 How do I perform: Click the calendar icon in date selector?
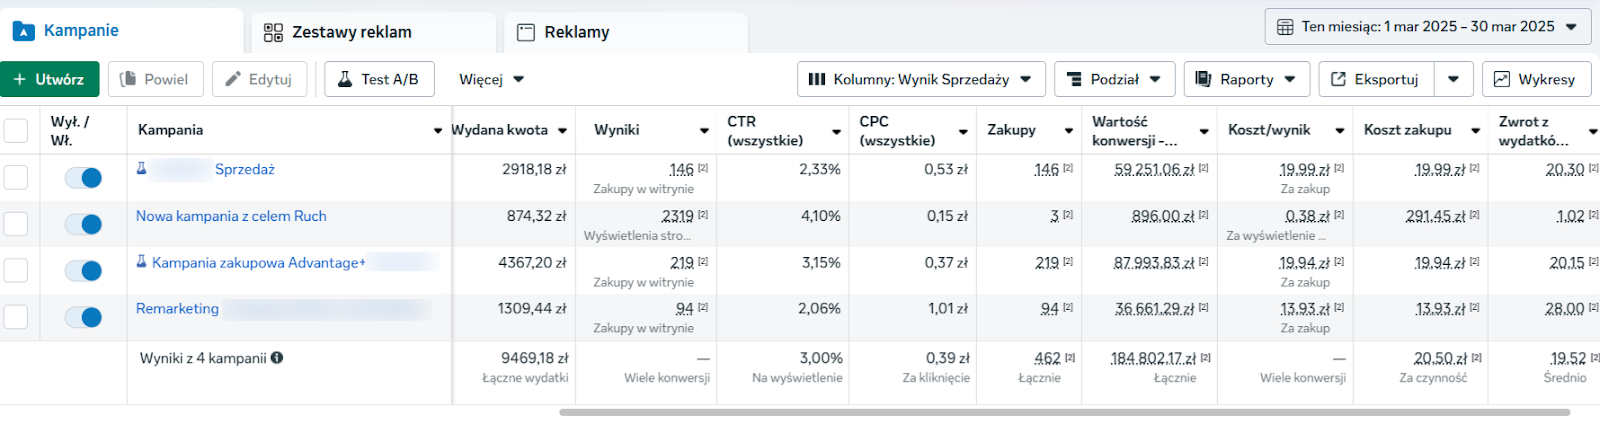[x=1285, y=27]
